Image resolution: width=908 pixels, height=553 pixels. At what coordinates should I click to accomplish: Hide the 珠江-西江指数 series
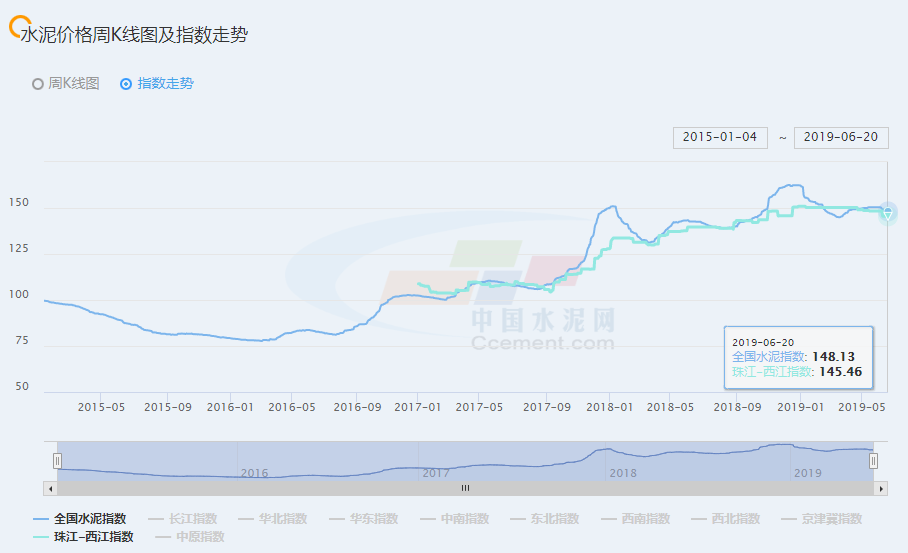click(83, 537)
